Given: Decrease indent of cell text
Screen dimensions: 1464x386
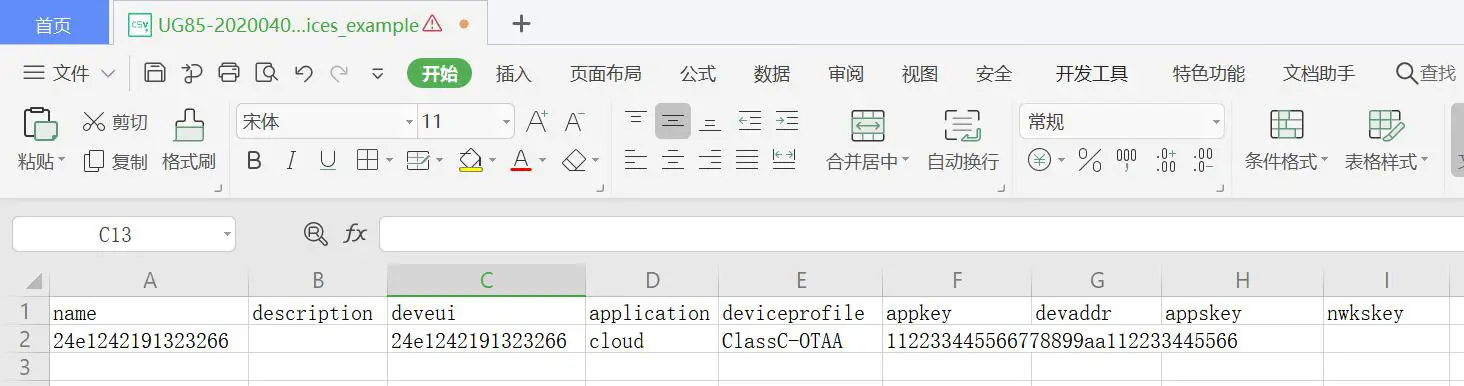Looking at the screenshot, I should click(749, 121).
